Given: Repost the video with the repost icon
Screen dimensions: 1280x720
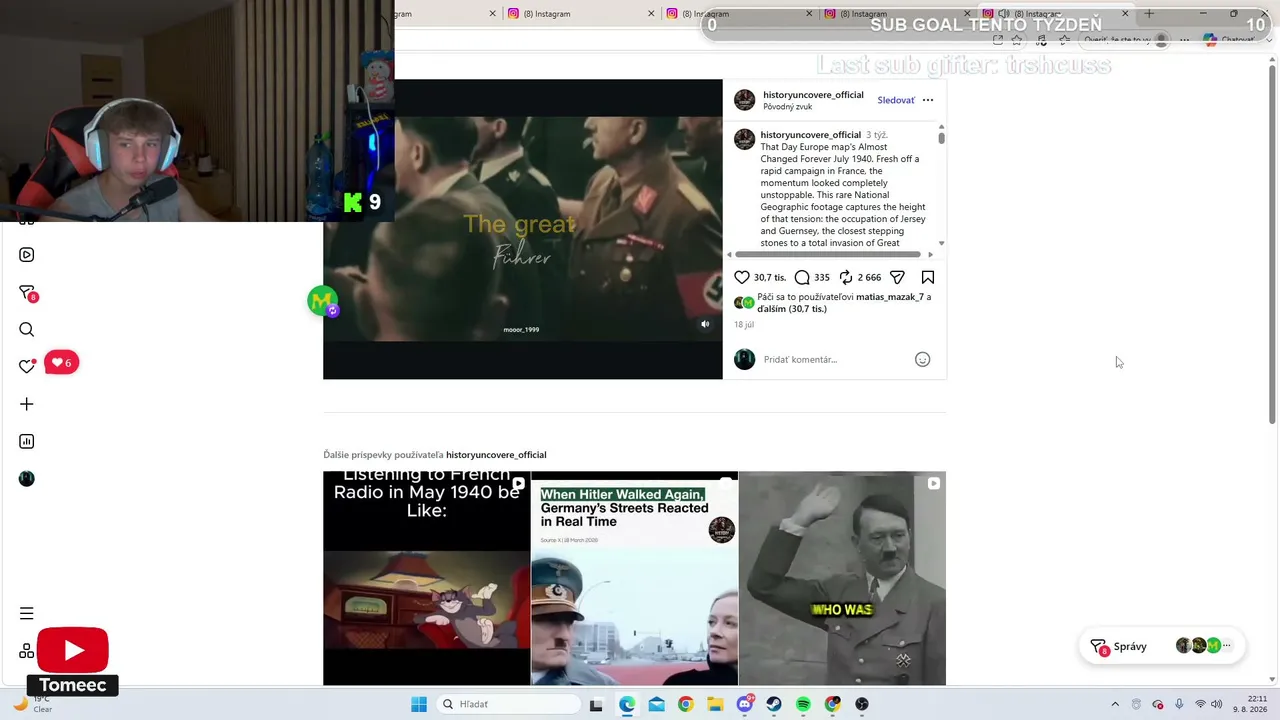Looking at the screenshot, I should [846, 277].
